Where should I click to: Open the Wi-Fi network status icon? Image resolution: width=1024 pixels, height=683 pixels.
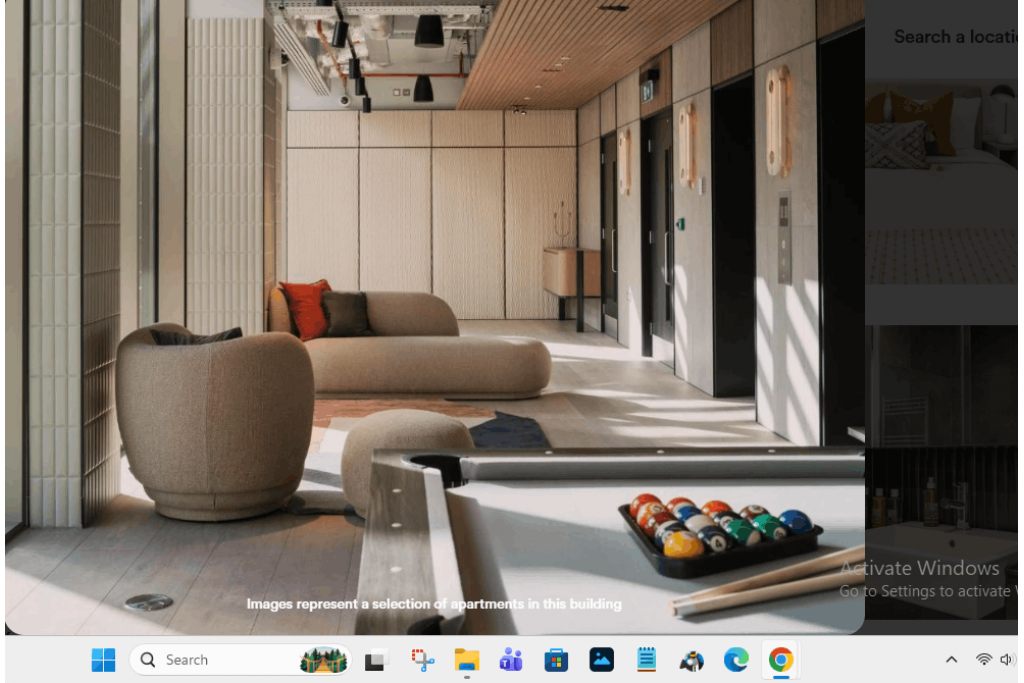984,660
